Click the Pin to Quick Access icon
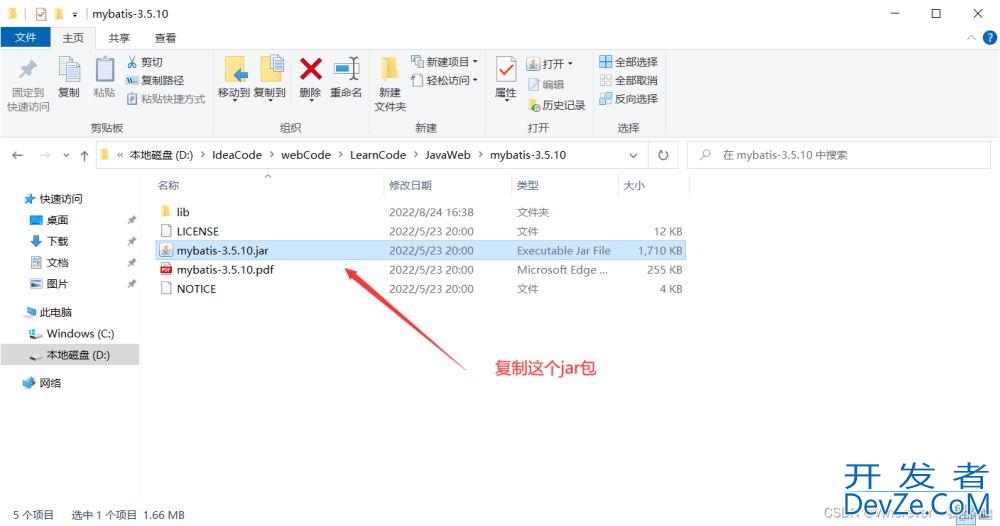 point(27,70)
